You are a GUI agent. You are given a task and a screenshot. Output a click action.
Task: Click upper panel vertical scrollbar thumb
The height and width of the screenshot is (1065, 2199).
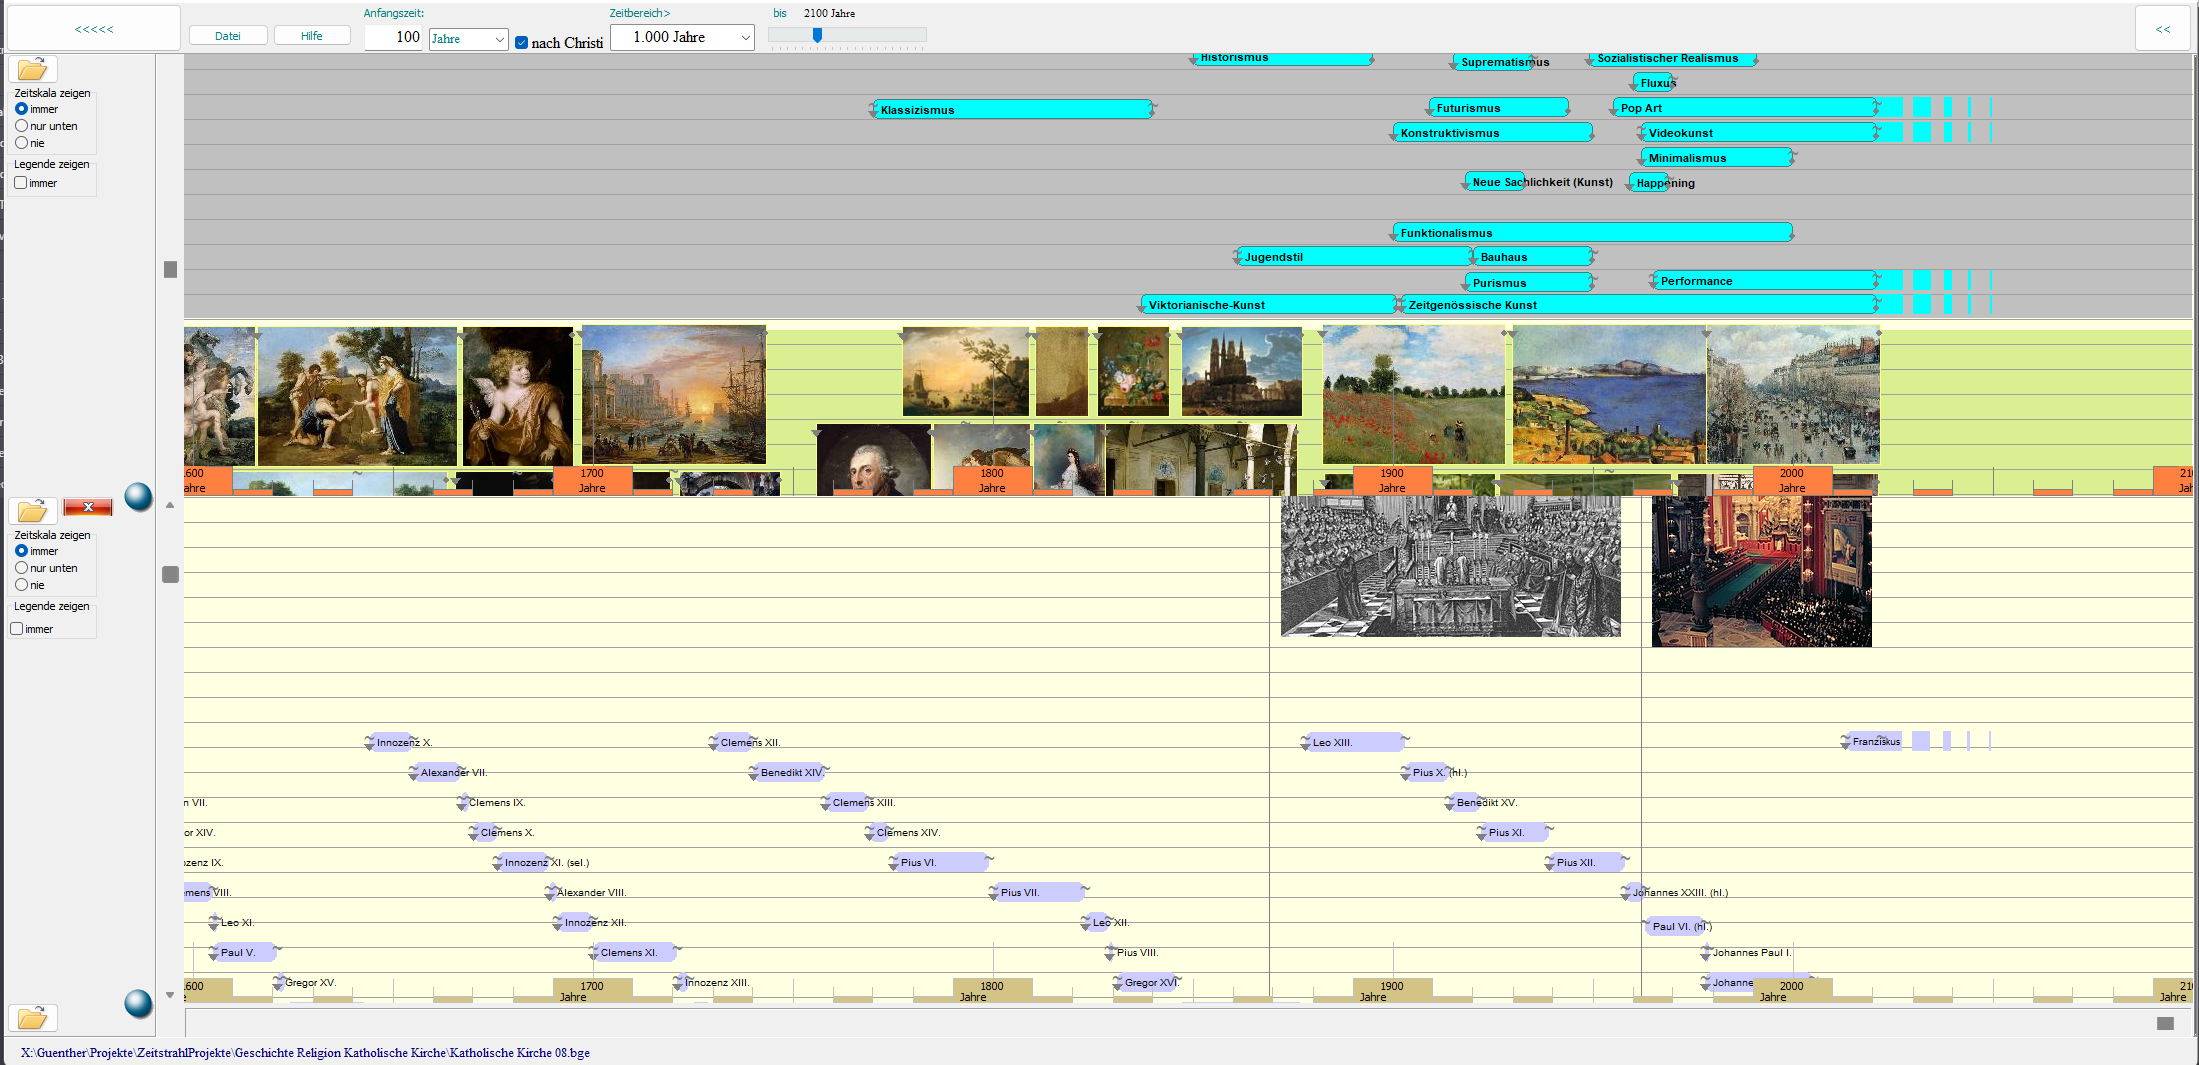coord(170,270)
